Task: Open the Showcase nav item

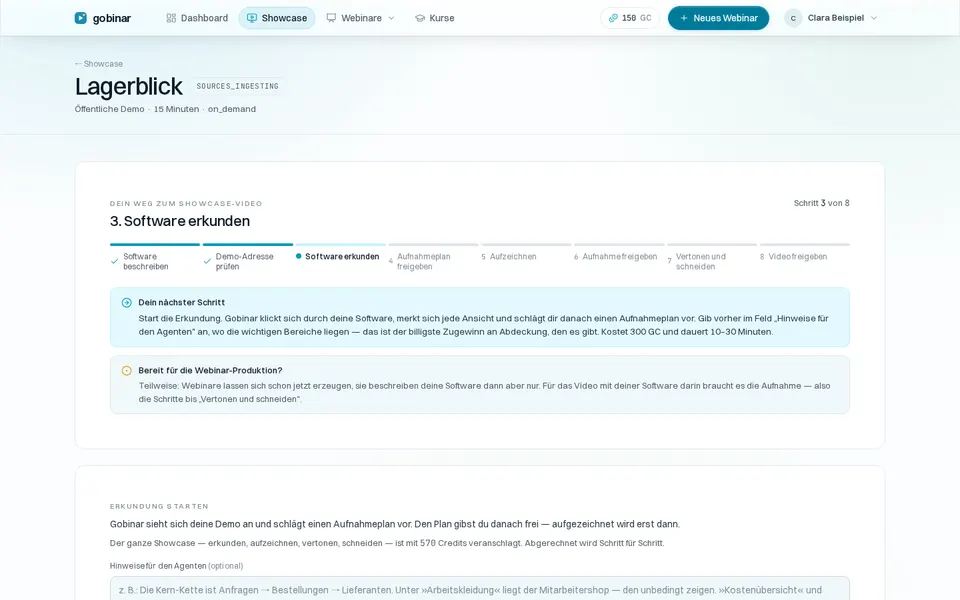Action: 277,18
